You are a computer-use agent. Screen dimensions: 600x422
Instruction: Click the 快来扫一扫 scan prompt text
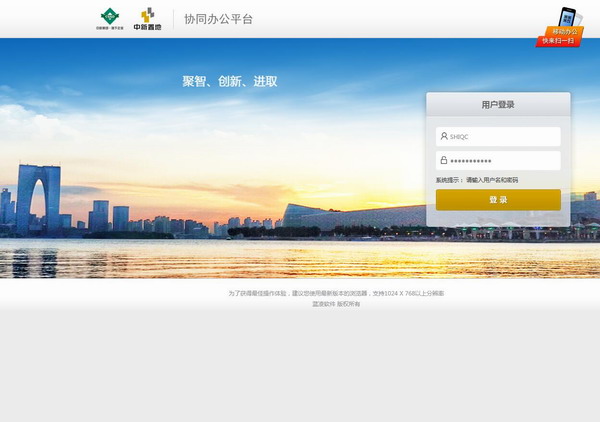[557, 41]
